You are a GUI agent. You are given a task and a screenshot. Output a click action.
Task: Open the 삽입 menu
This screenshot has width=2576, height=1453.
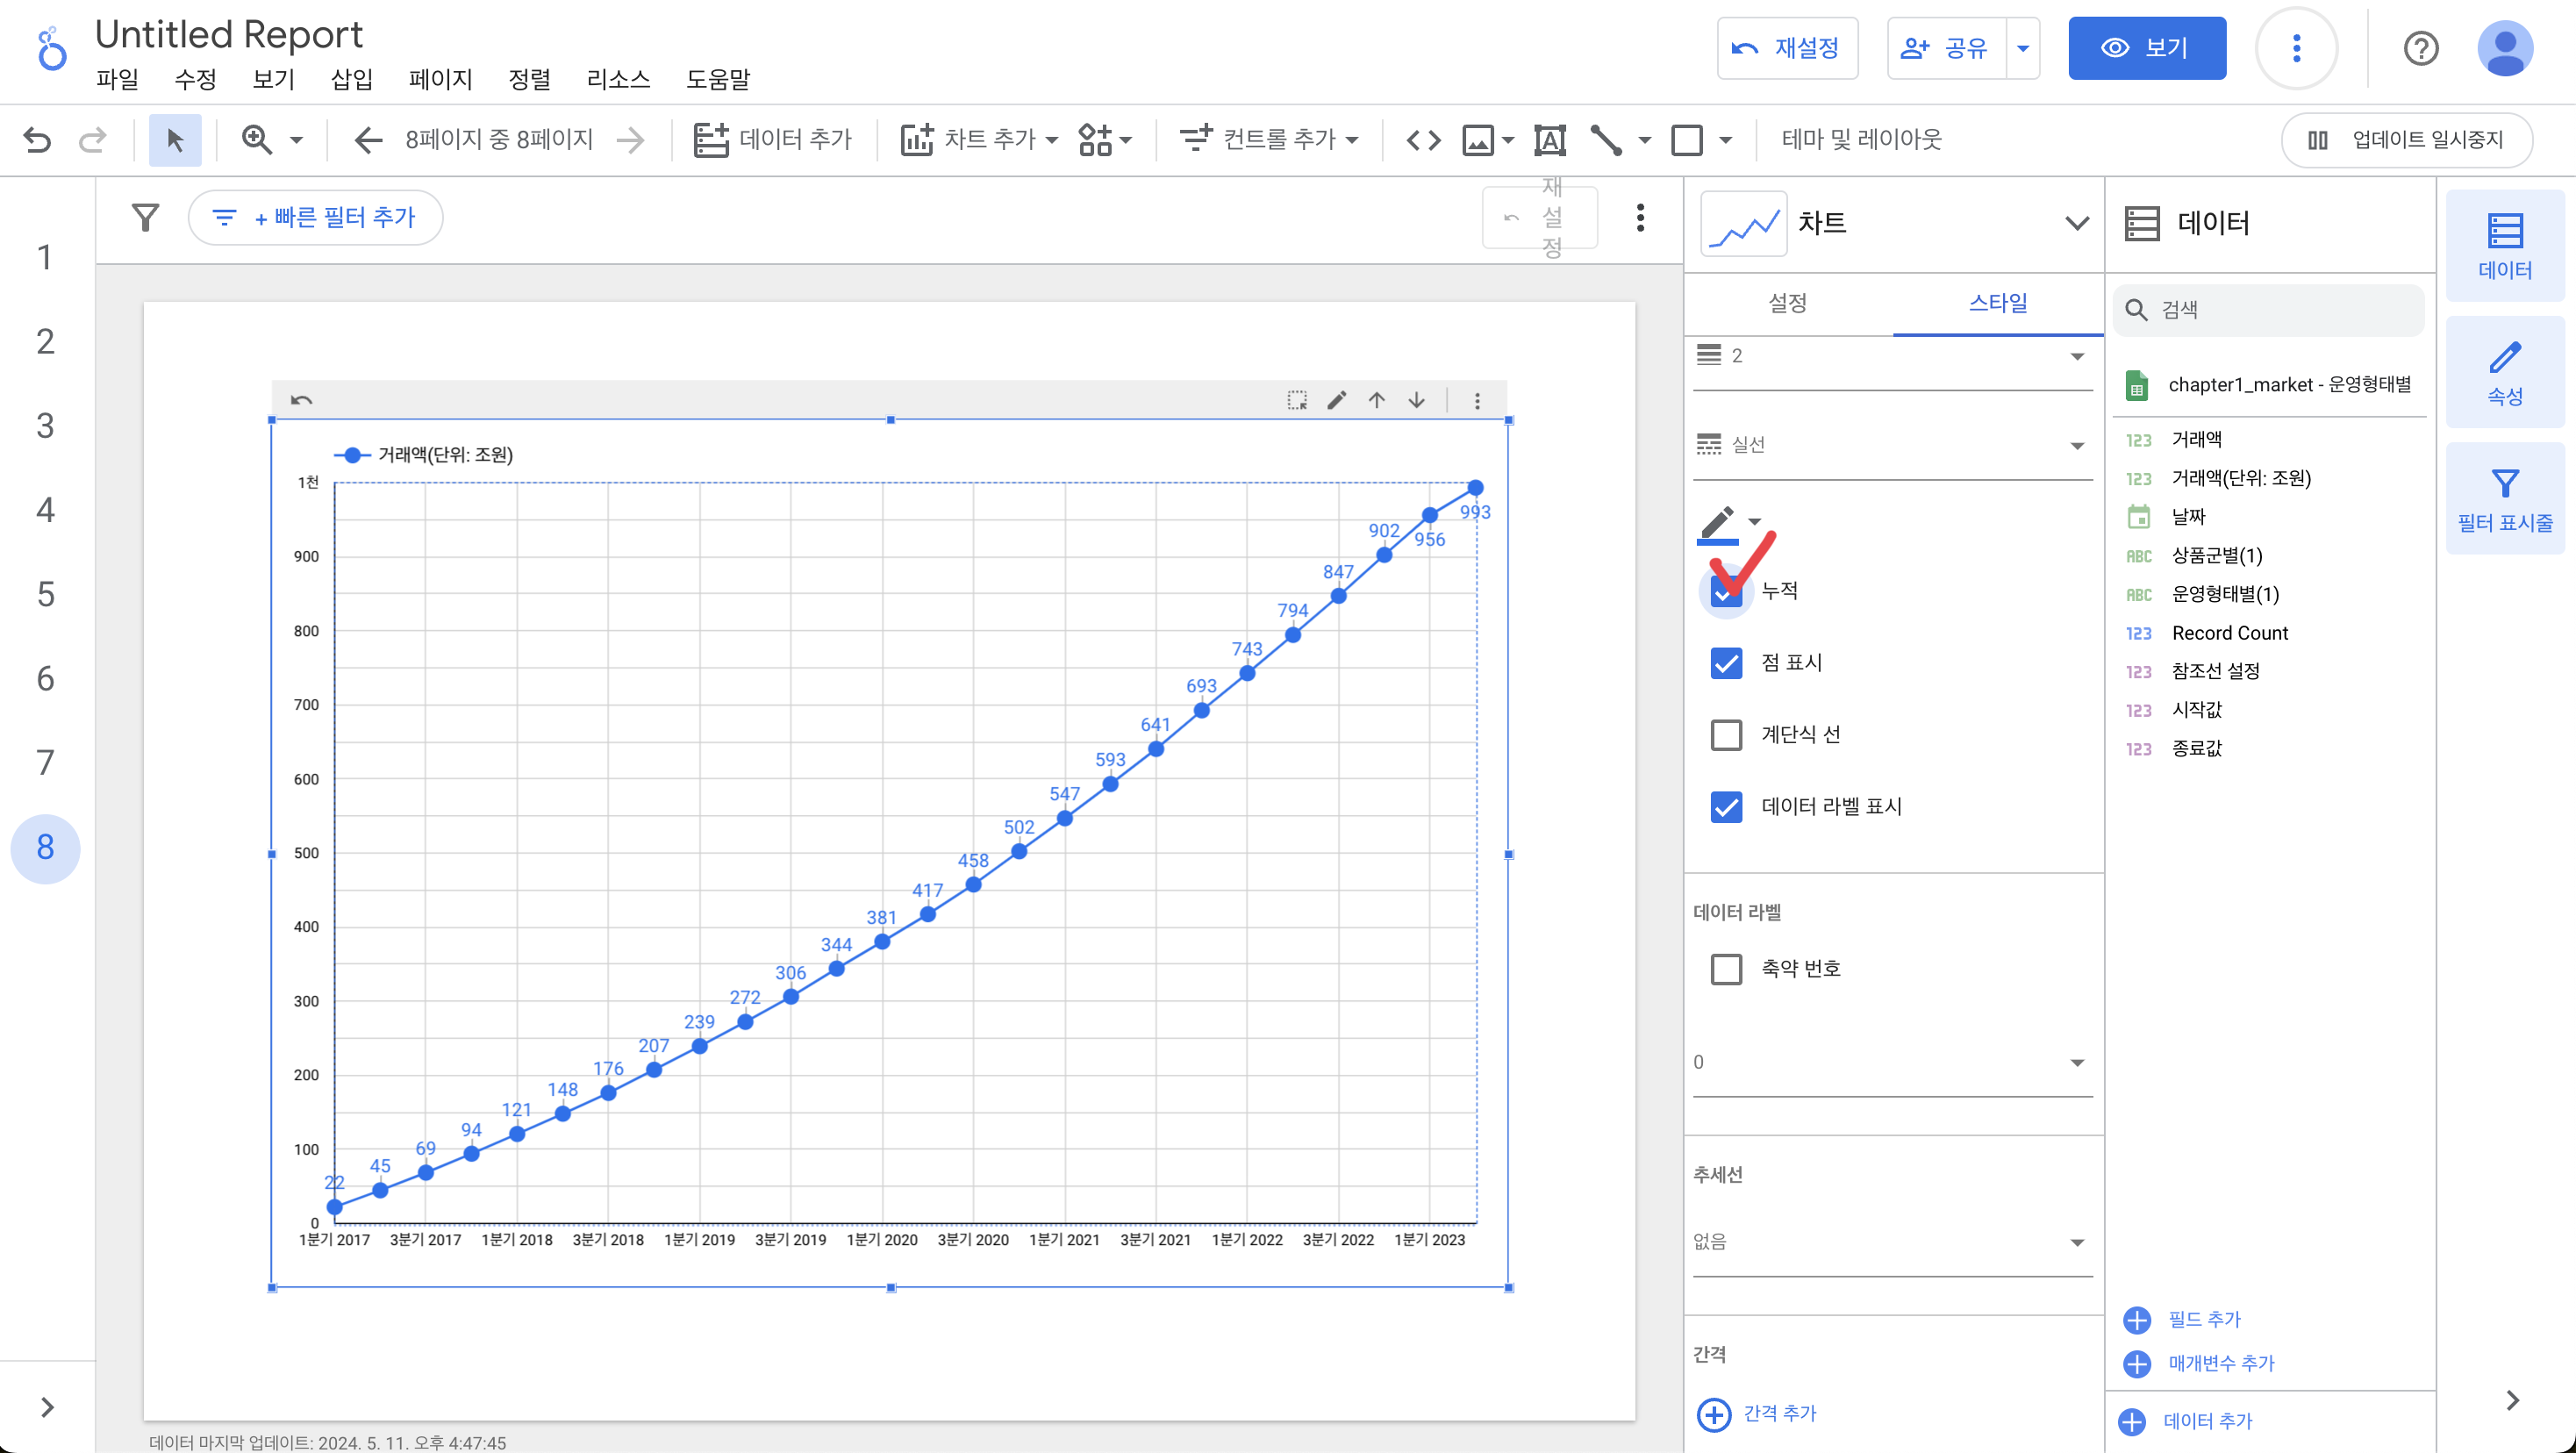tap(351, 79)
